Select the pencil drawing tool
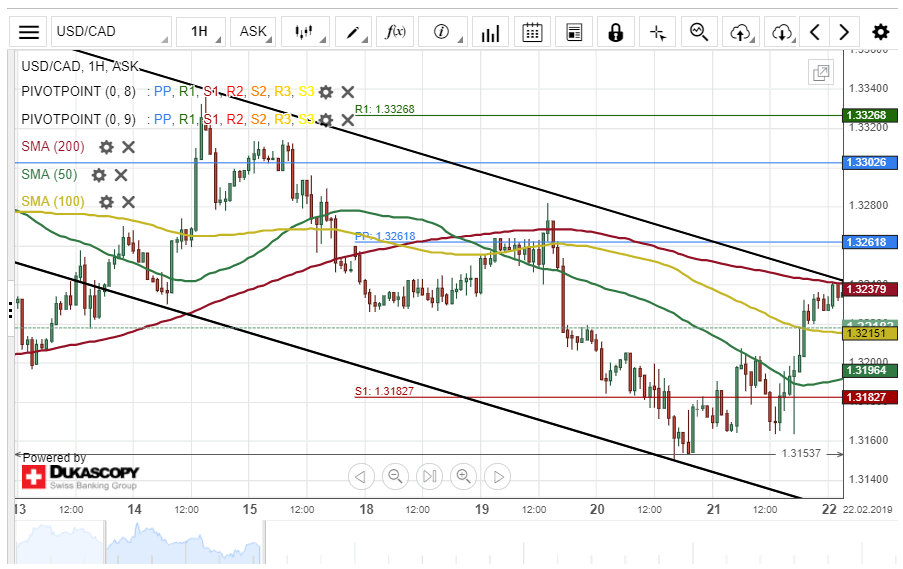Screen dimensions: 903x569 352,32
